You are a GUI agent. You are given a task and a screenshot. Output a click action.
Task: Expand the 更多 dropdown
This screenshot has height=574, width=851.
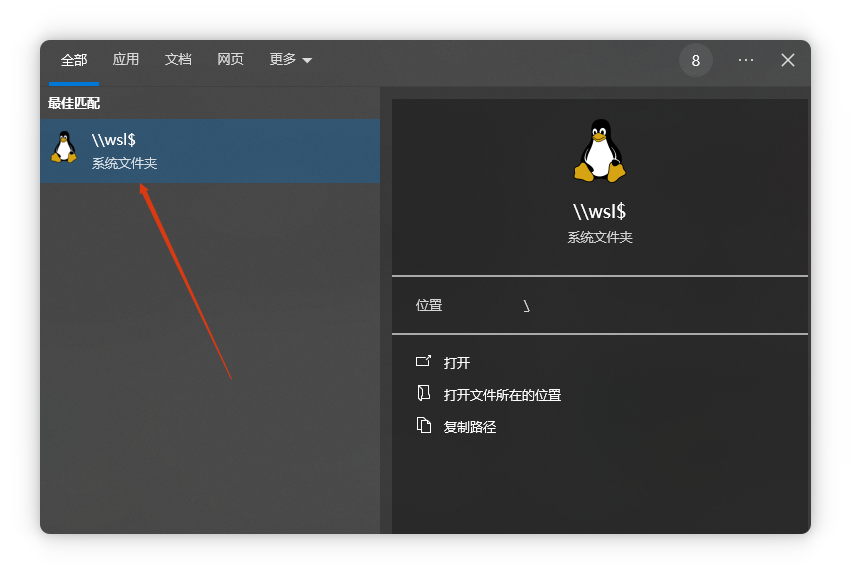[290, 59]
